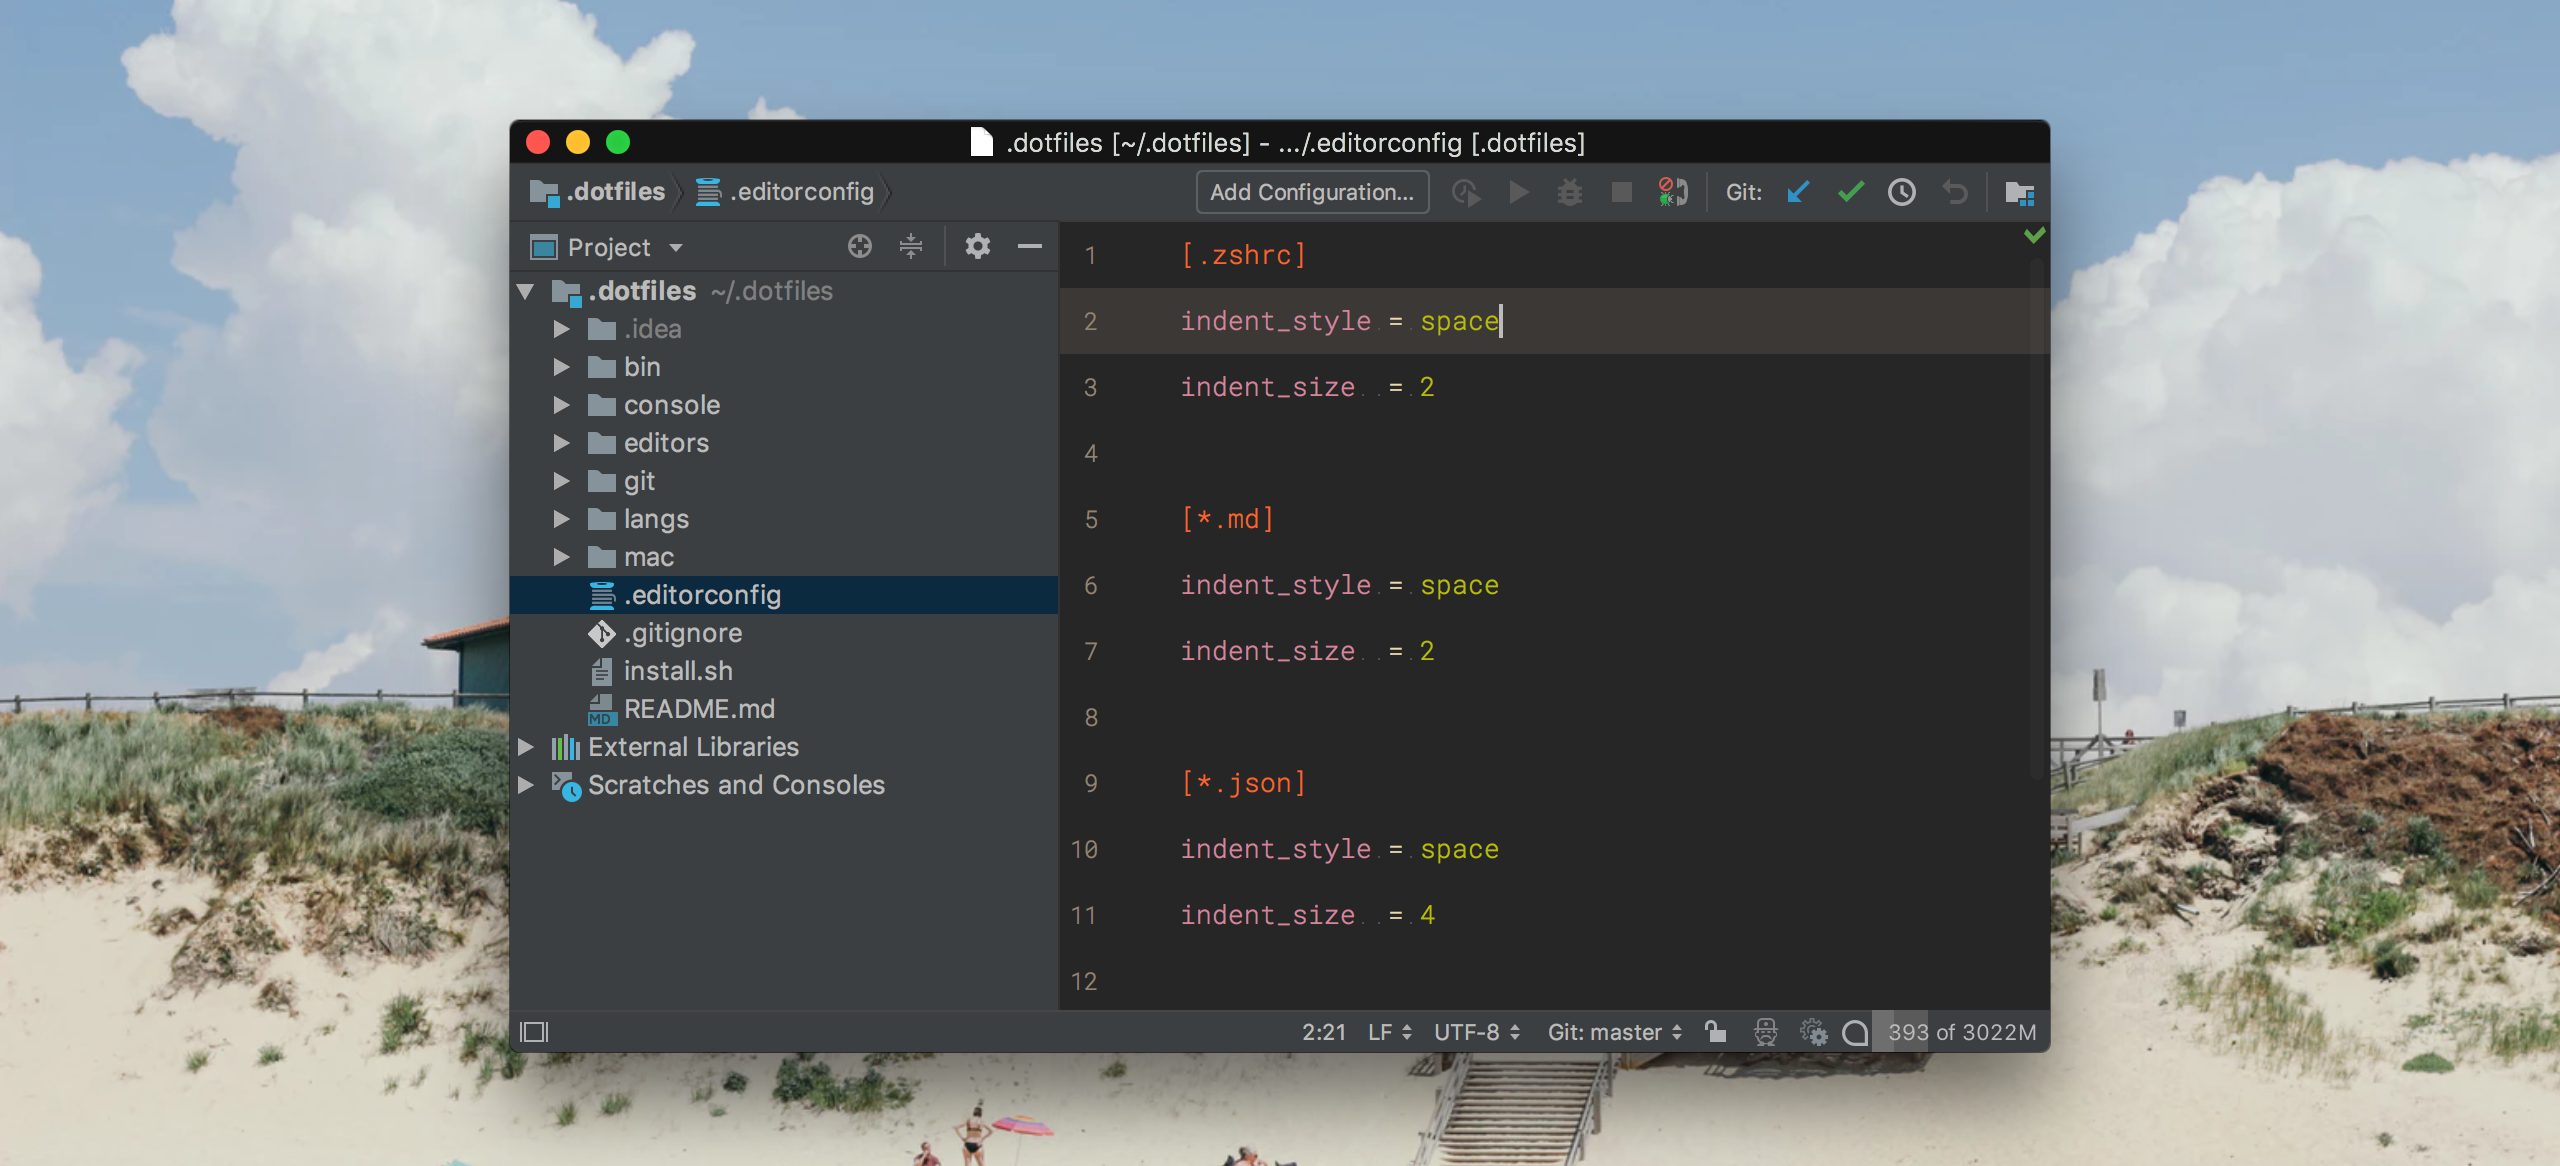Viewport: 2560px width, 1166px height.
Task: Click the locate file crosshair icon
Action: (x=859, y=246)
